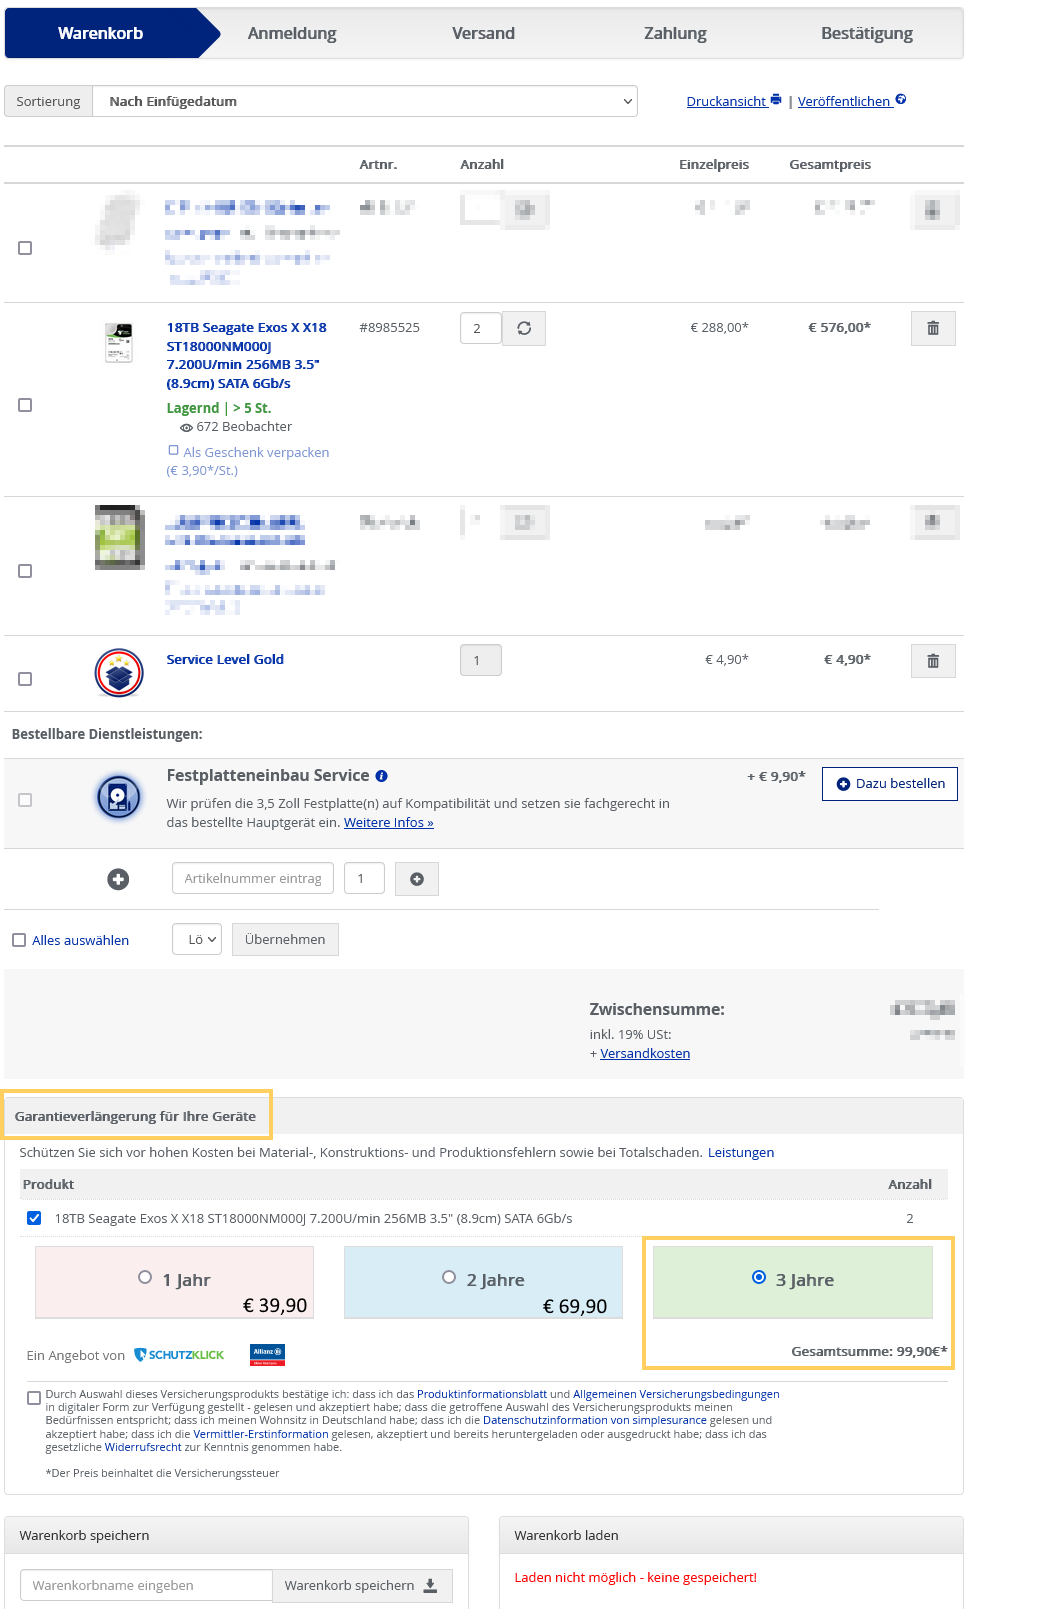Click the Sortierung label
The image size is (1037, 1609).
[48, 101]
